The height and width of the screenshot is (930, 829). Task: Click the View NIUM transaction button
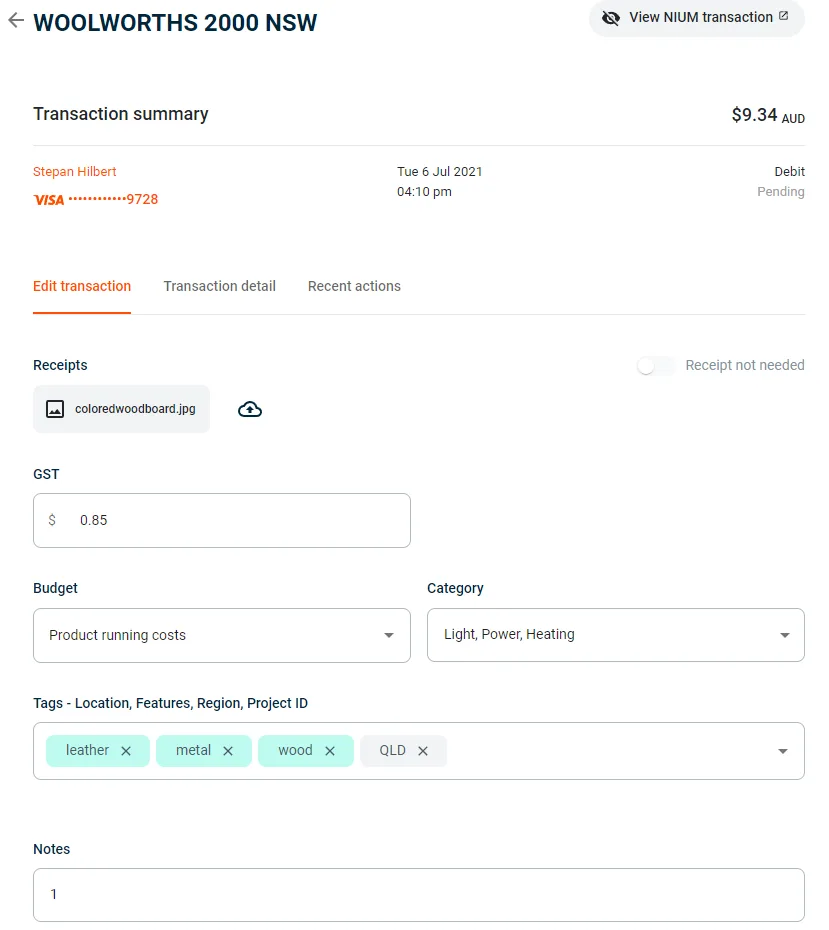click(x=696, y=18)
